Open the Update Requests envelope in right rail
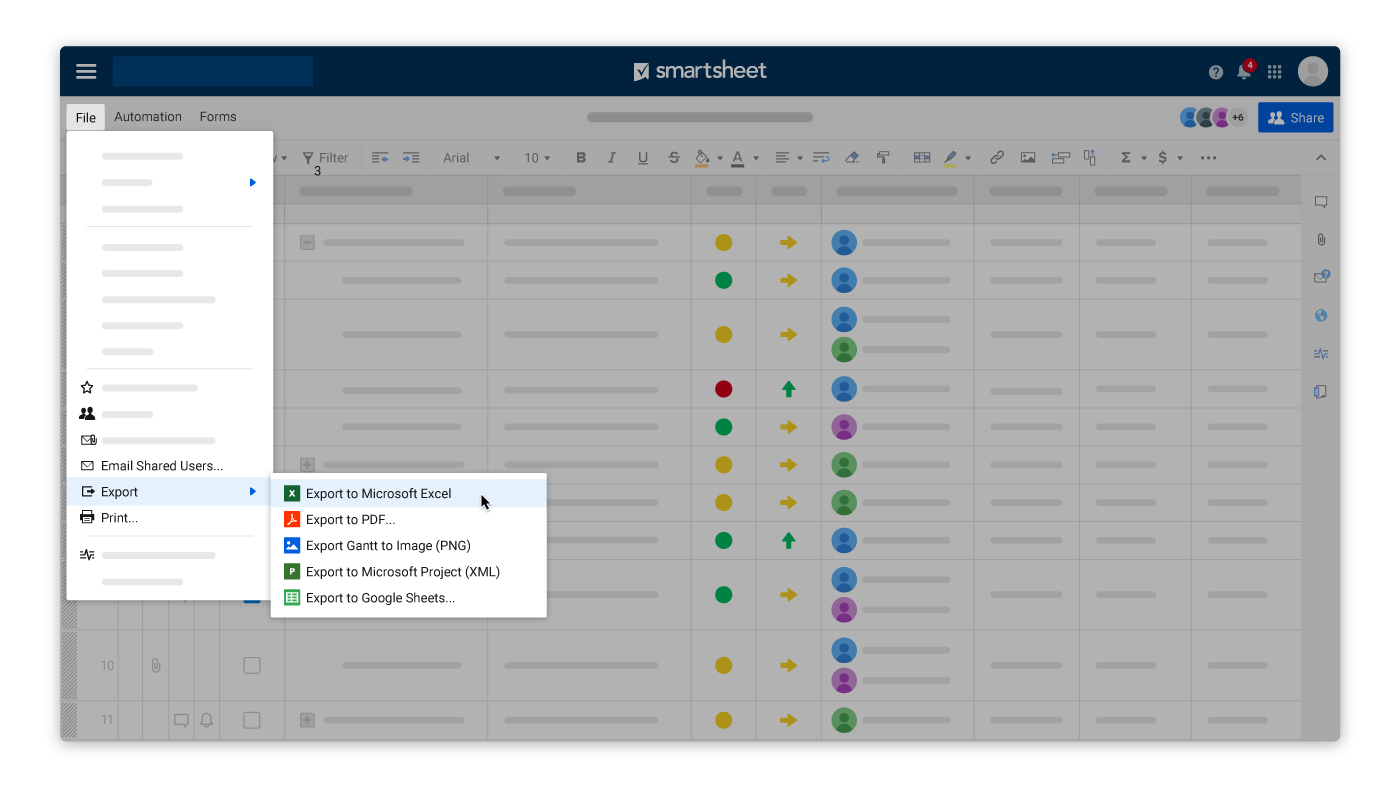This screenshot has height=787, width=1400. [x=1321, y=277]
